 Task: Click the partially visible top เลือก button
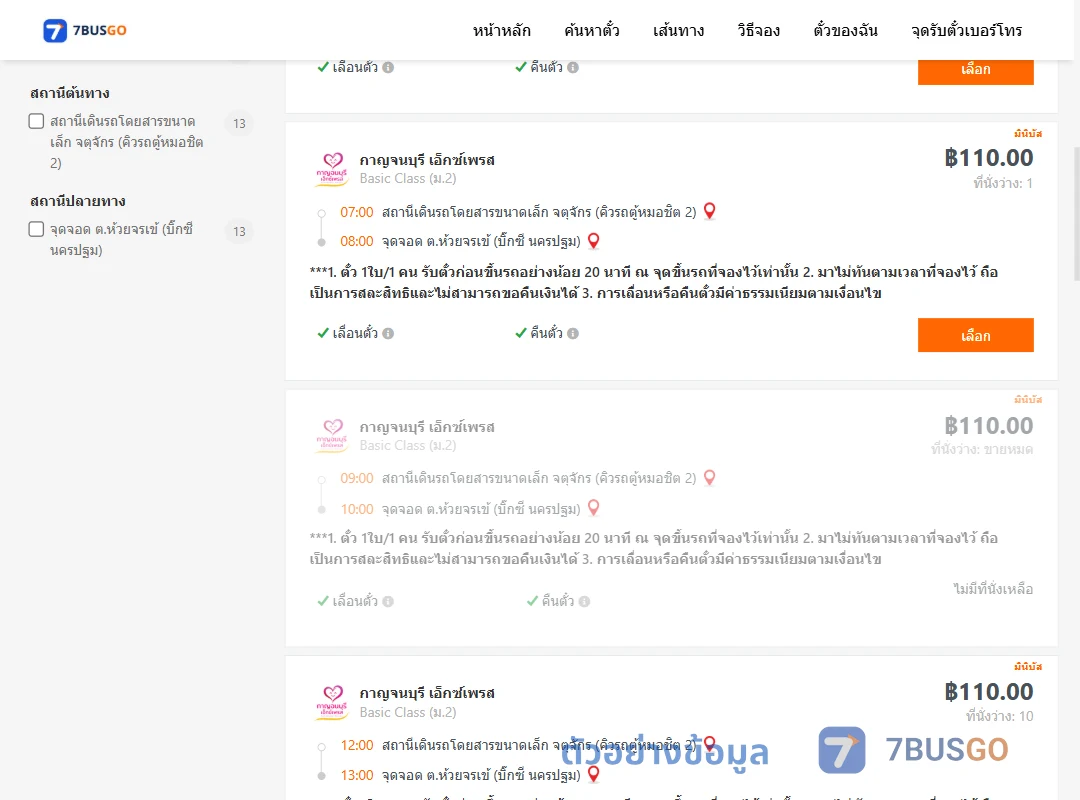coord(975,72)
